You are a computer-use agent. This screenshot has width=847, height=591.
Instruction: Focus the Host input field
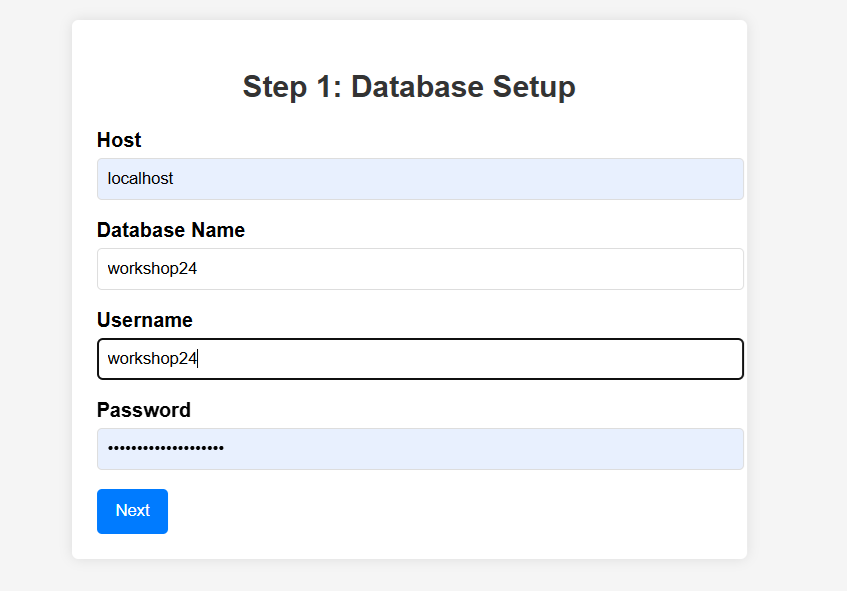coord(420,179)
